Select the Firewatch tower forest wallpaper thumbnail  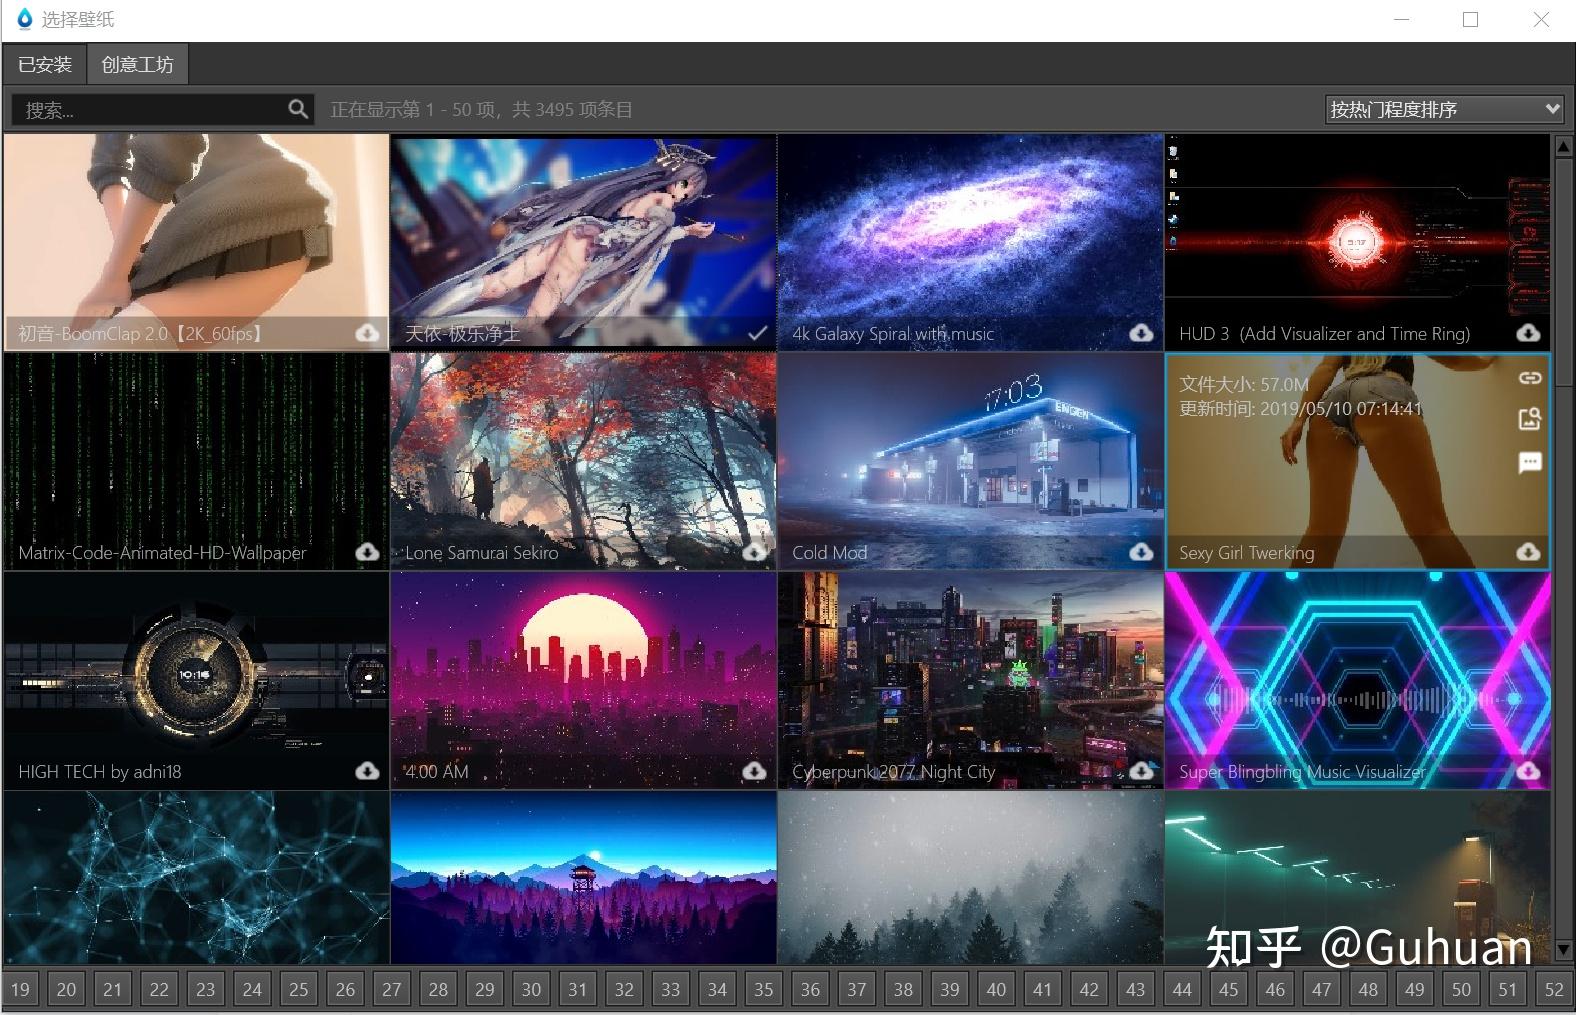pyautogui.click(x=583, y=877)
